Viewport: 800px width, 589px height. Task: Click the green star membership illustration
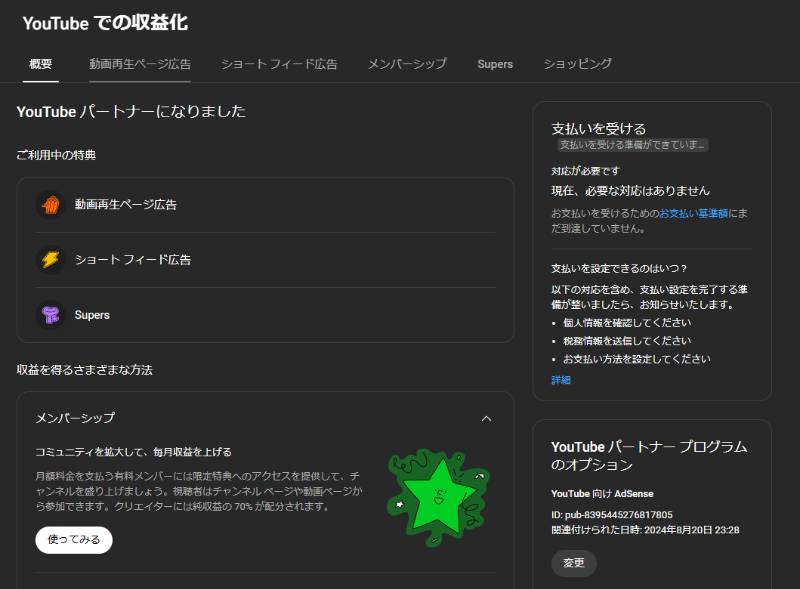tap(439, 498)
